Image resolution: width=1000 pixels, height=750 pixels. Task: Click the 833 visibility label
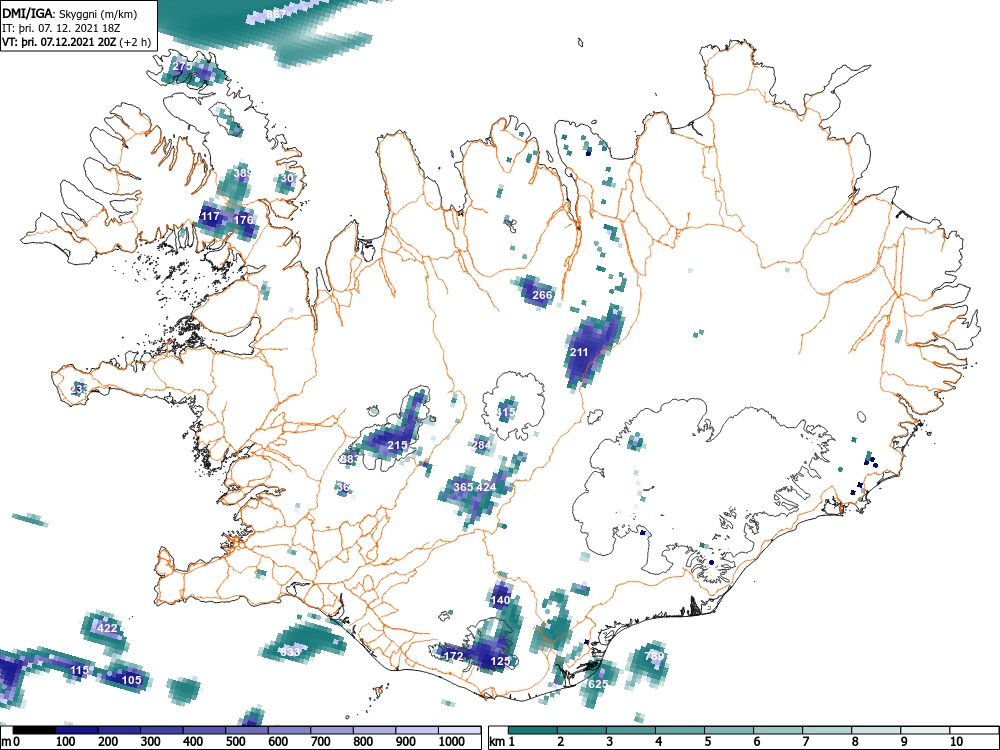tap(290, 652)
